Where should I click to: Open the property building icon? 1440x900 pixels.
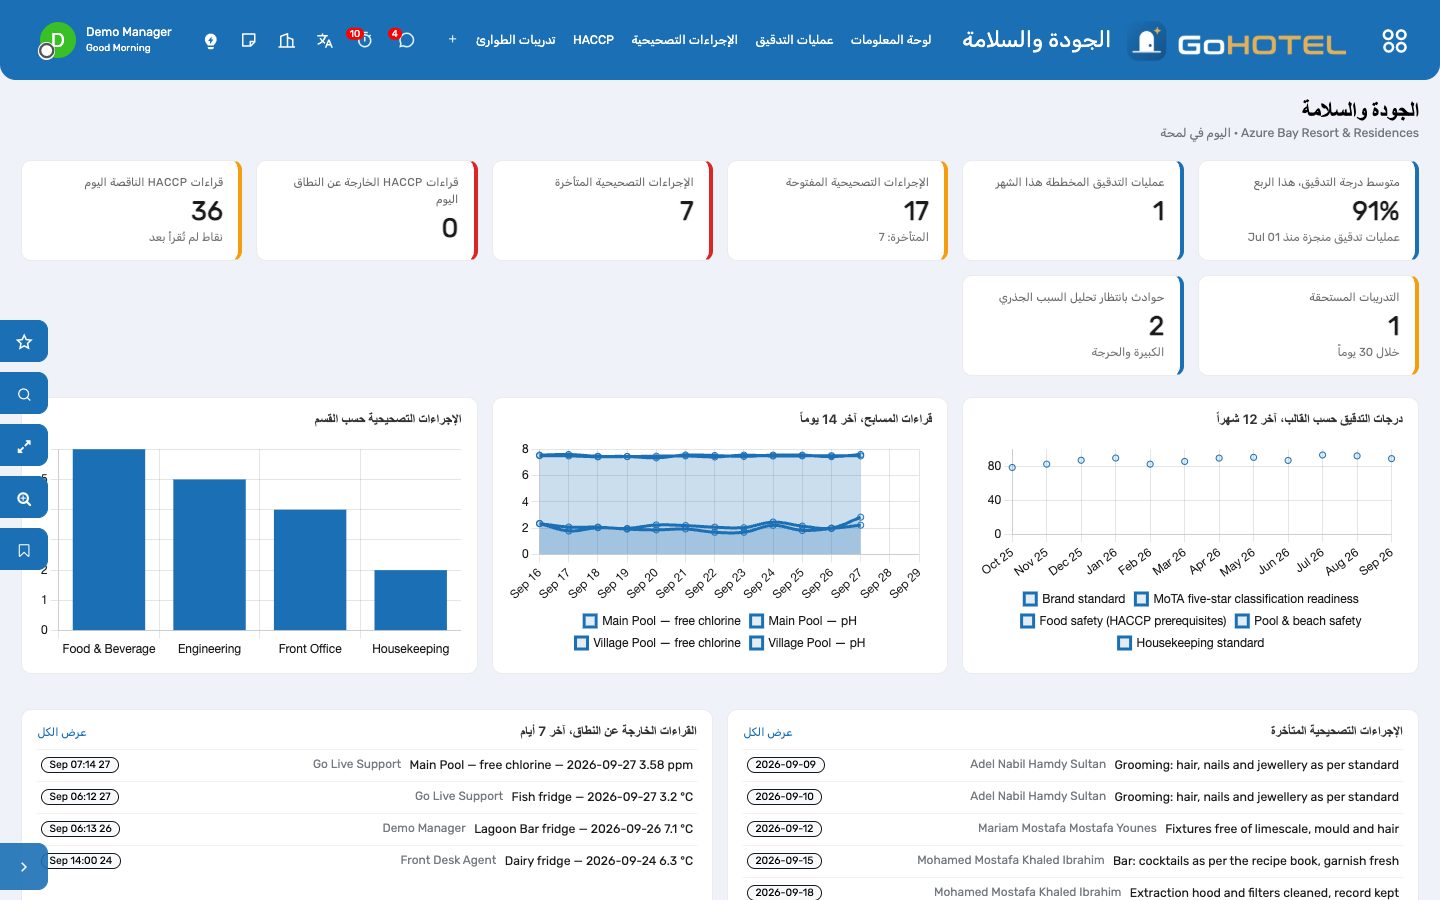coord(286,40)
